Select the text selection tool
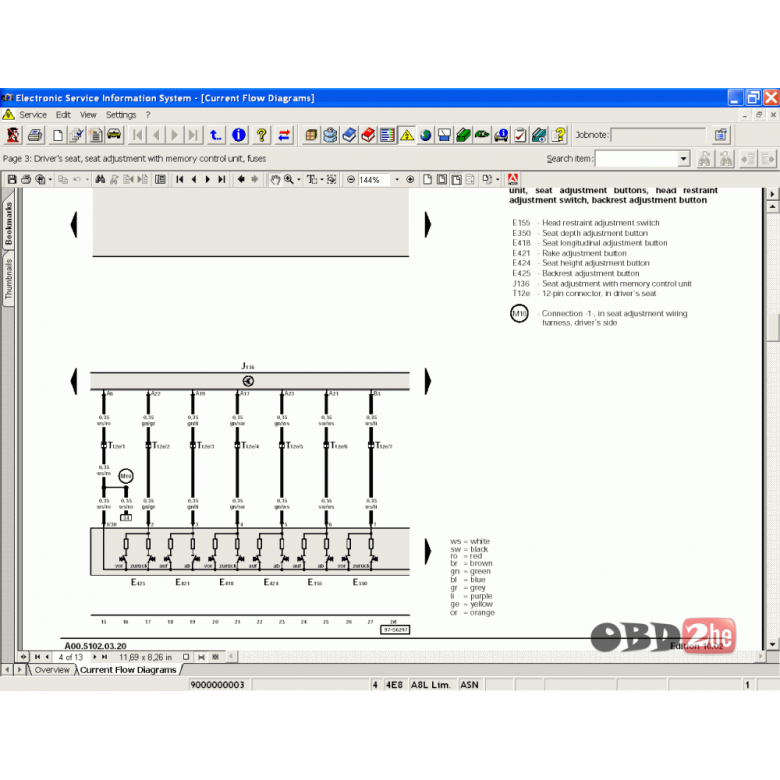Screen dimensions: 780x780 (x=312, y=180)
